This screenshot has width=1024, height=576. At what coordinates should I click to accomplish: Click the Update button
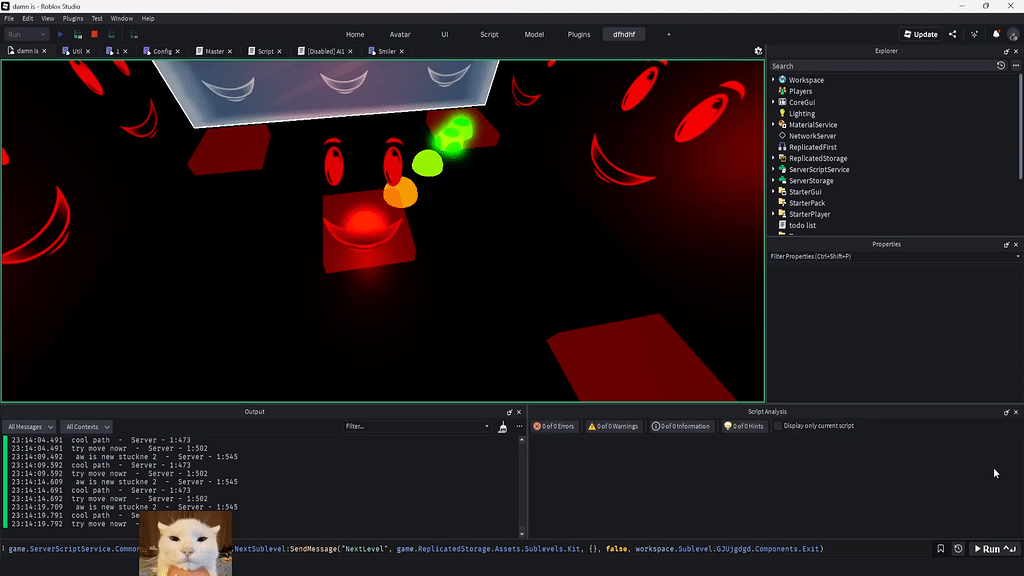tap(920, 34)
